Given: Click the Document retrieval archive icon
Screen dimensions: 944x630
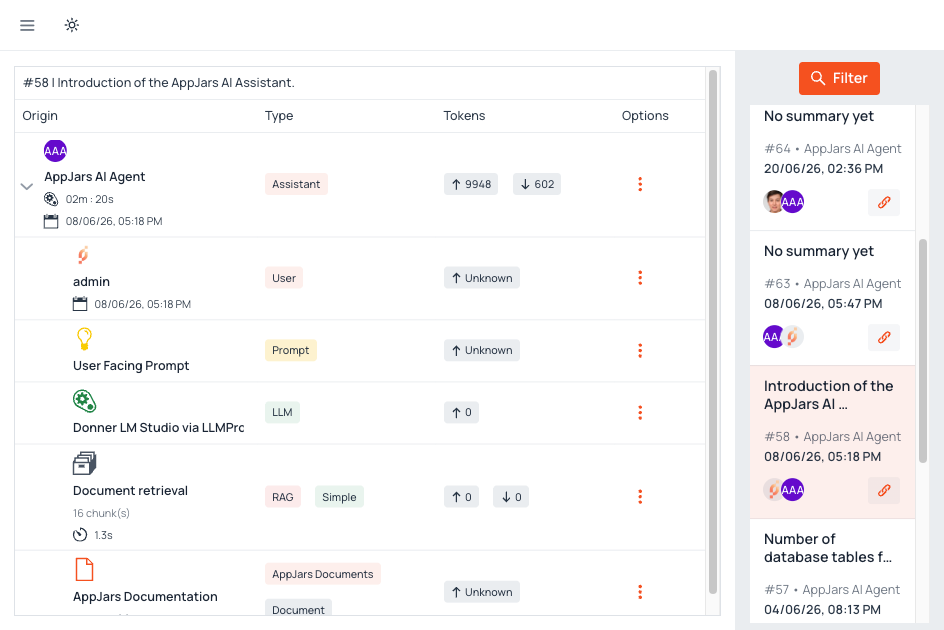Looking at the screenshot, I should (84, 463).
